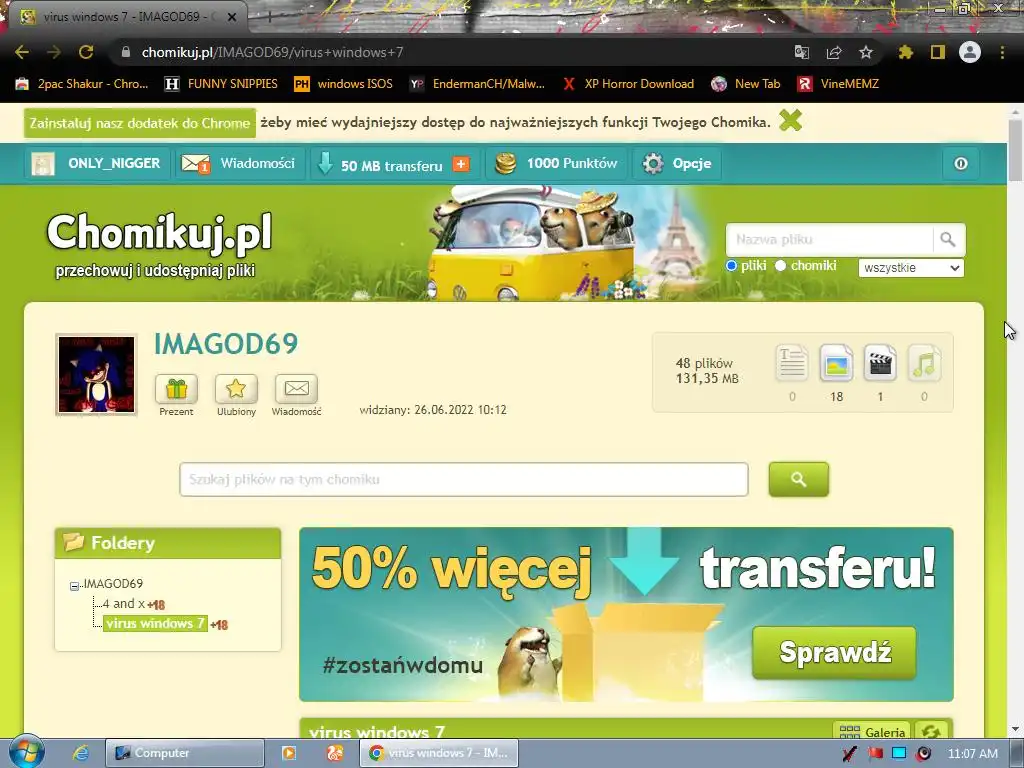The image size is (1024, 768).
Task: Click the green search button for this chomik
Action: pos(799,479)
